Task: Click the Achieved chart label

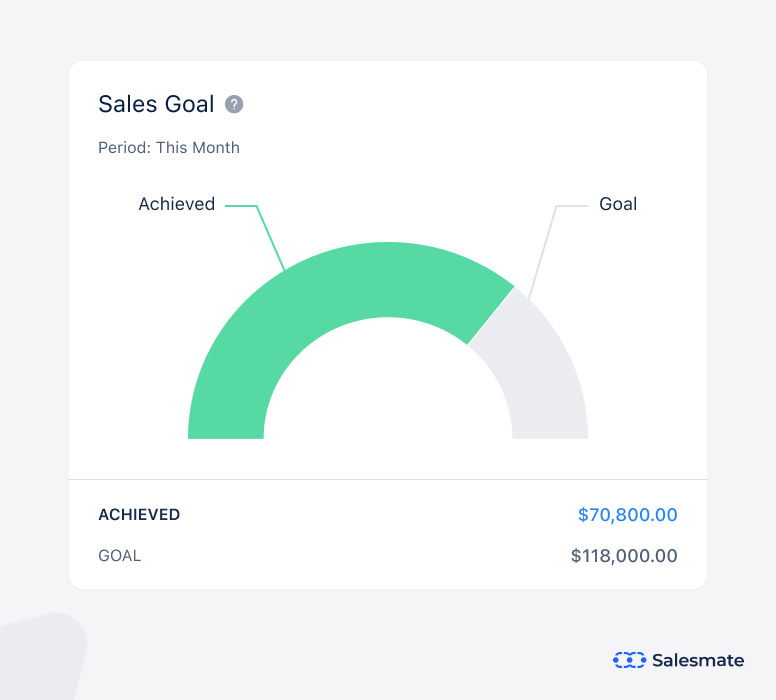Action: [x=177, y=204]
